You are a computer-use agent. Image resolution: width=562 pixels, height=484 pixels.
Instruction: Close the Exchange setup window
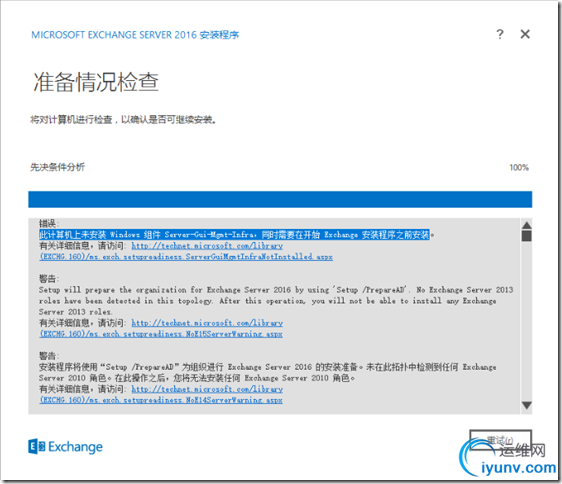[x=525, y=34]
